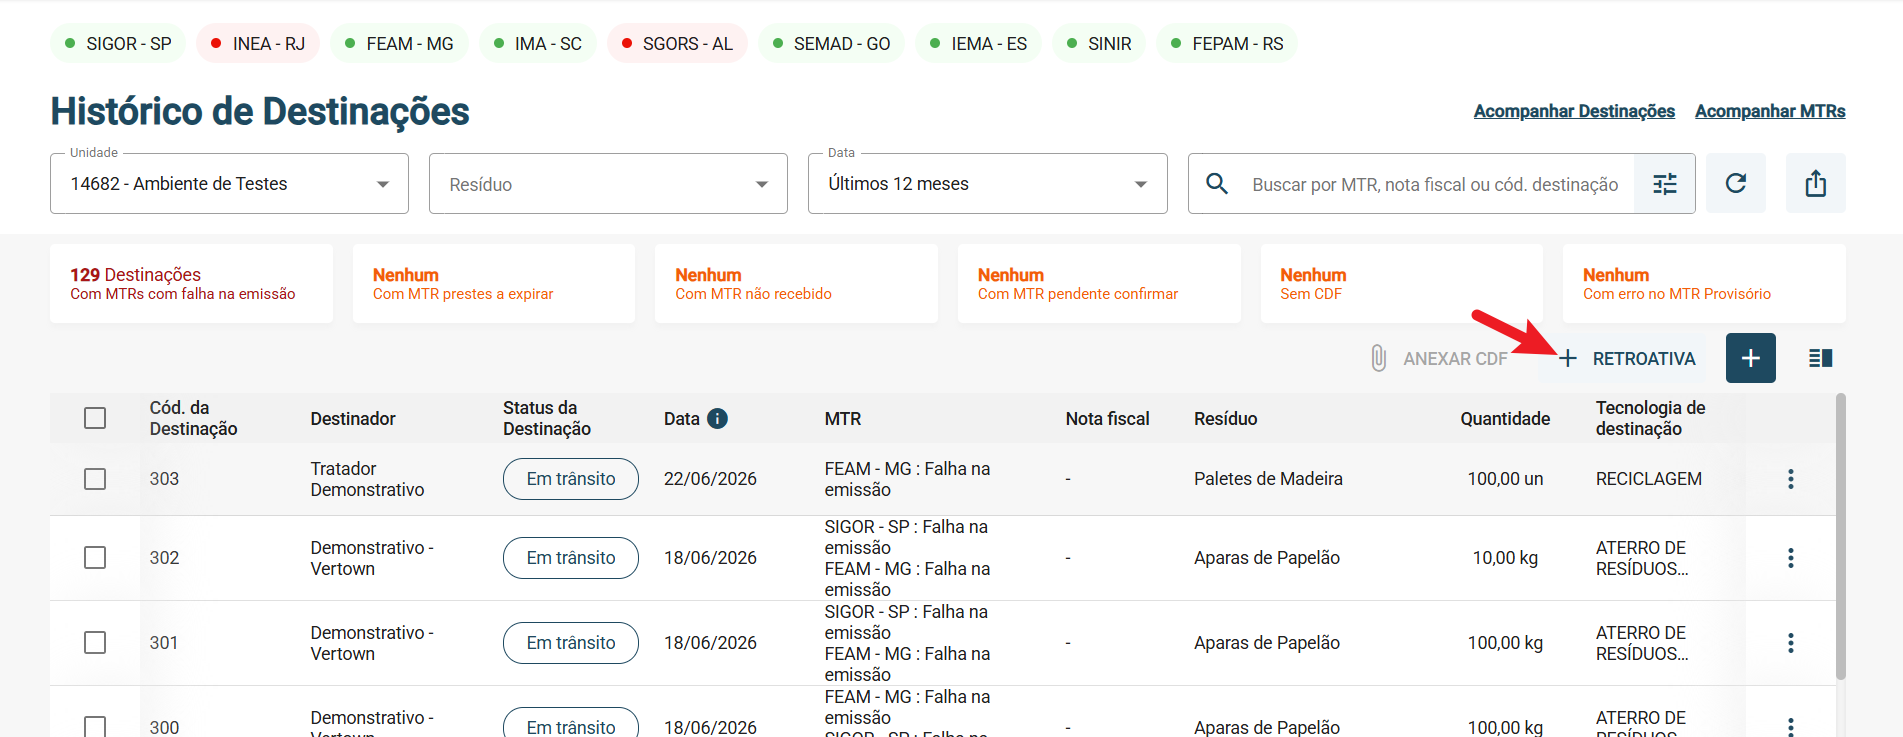Screen dimensions: 1903x737
Task: Filter by 129 Destinações failed MTRs card
Action: 191,284
